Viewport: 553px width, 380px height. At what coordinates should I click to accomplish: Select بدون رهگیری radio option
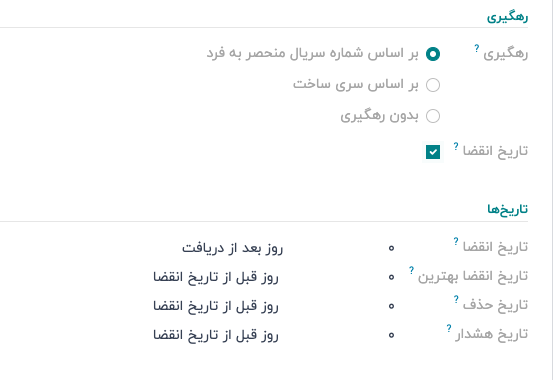coord(433,116)
